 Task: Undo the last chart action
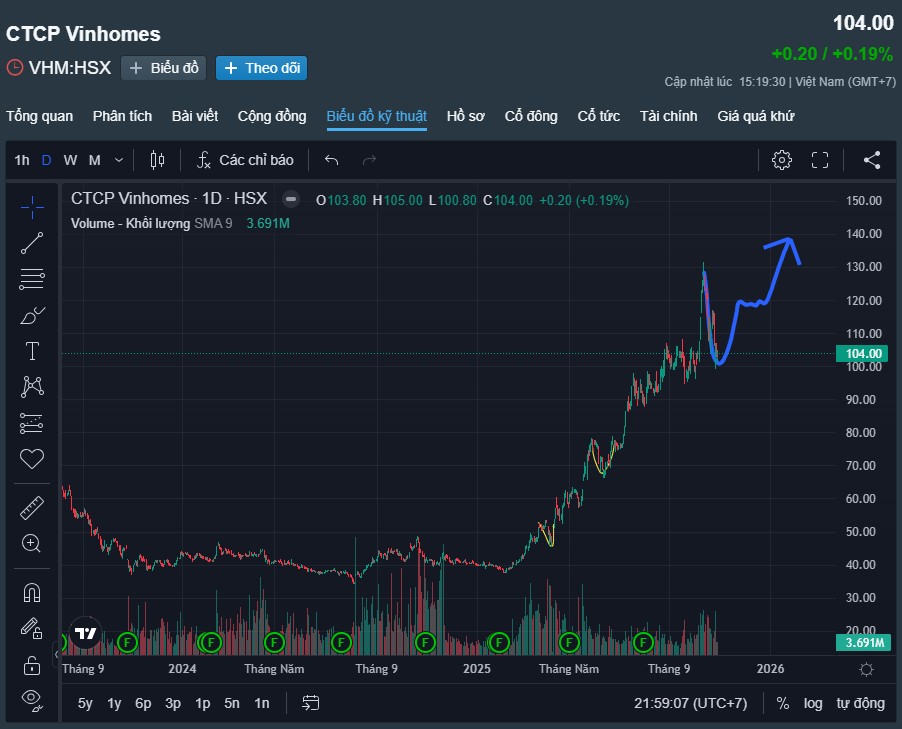point(331,160)
